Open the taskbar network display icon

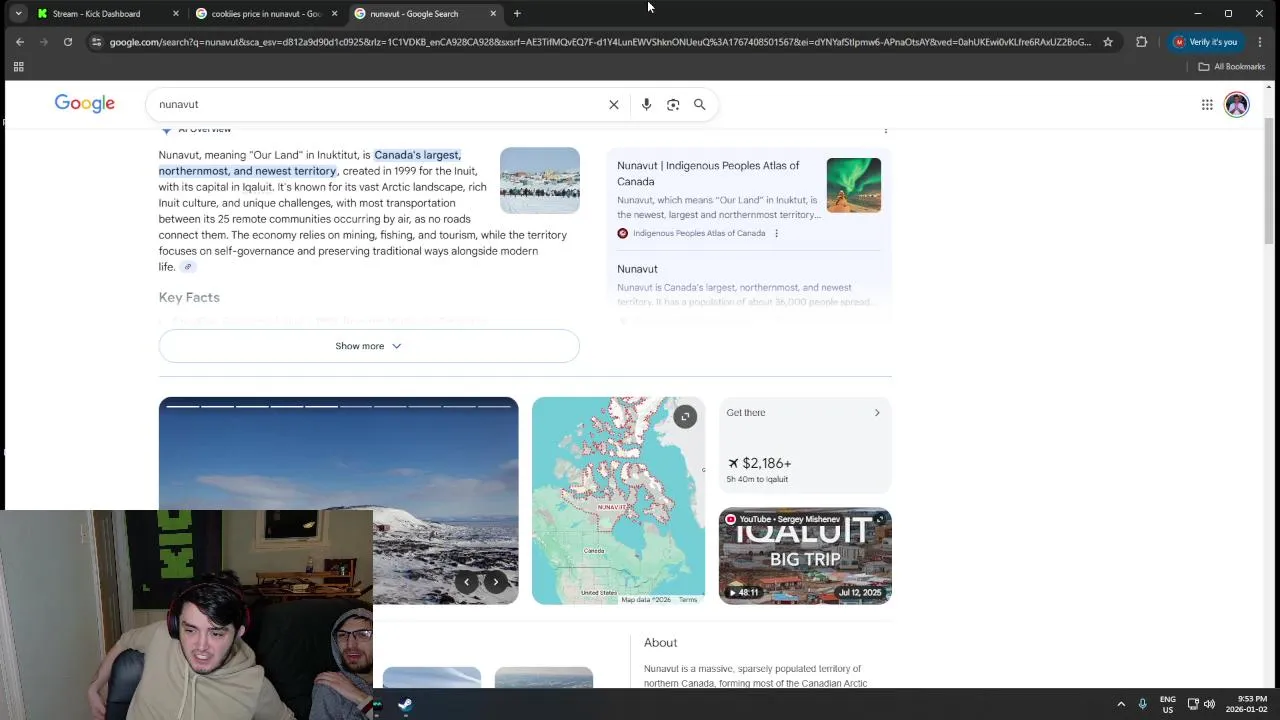click(x=1193, y=704)
